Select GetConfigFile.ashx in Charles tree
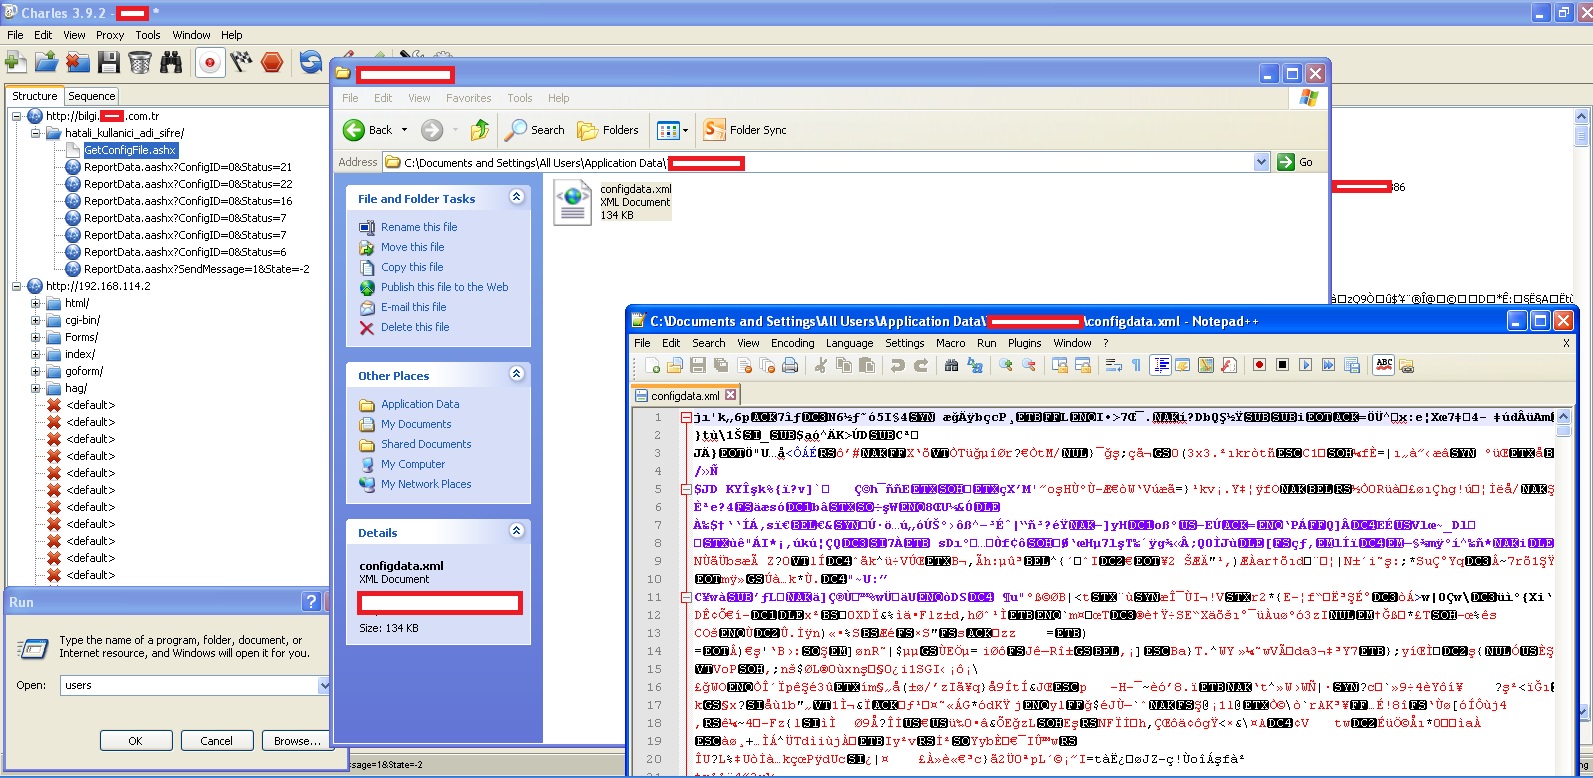Screen dimensions: 1593x778 pos(129,150)
